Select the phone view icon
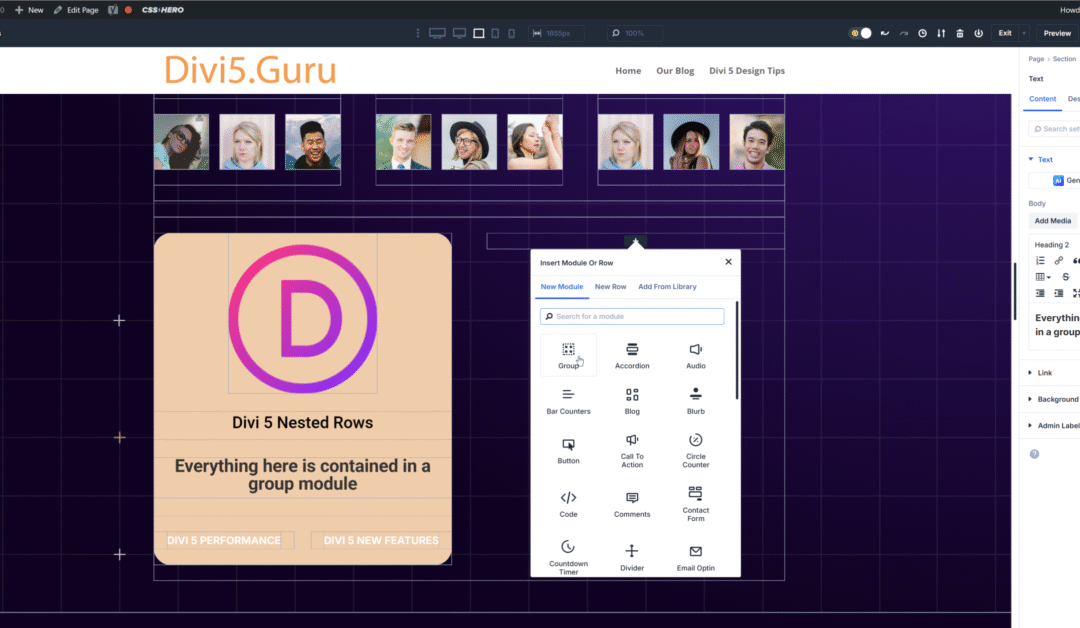The height and width of the screenshot is (628, 1080). tap(511, 33)
